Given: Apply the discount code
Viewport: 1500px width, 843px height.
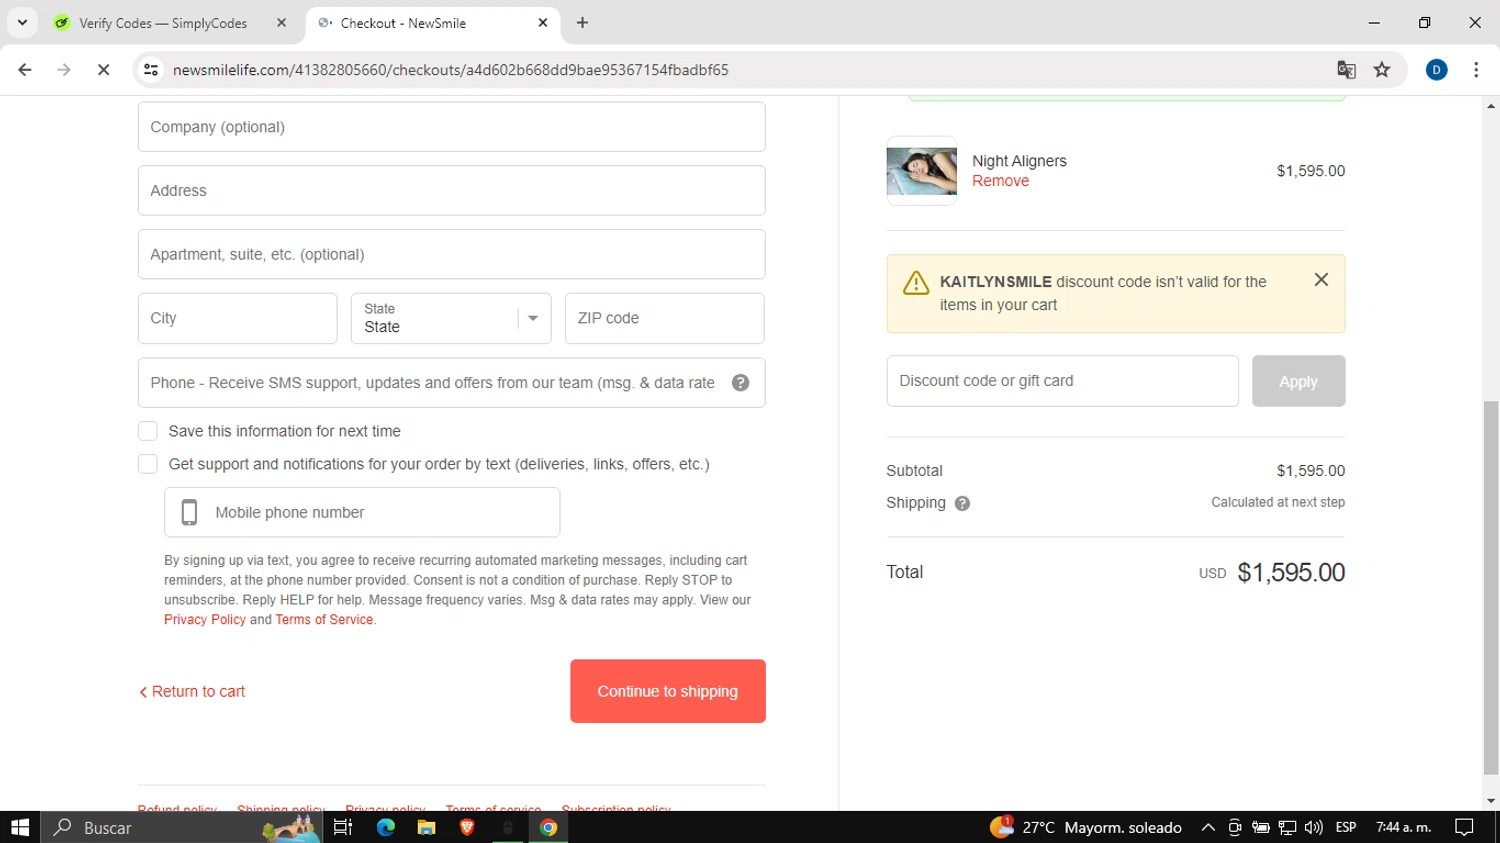Looking at the screenshot, I should [1298, 381].
